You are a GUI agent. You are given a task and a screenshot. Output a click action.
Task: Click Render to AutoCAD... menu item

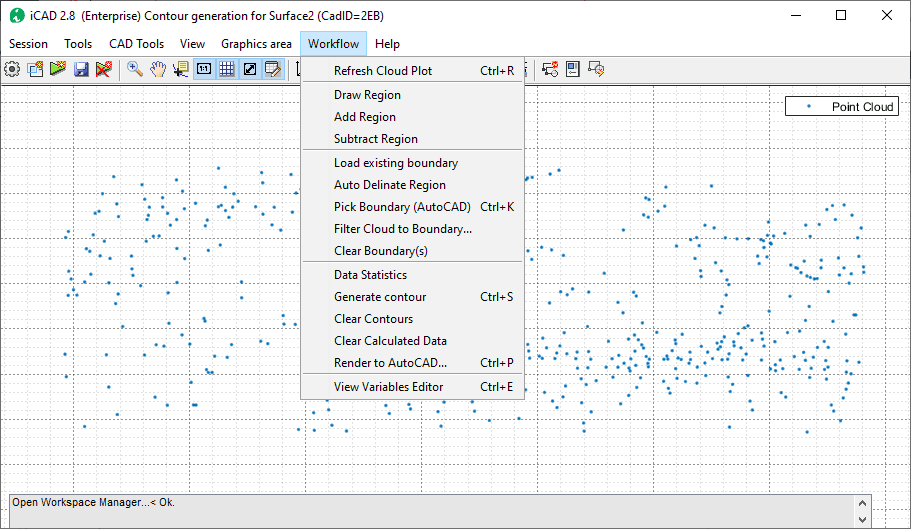click(x=390, y=363)
